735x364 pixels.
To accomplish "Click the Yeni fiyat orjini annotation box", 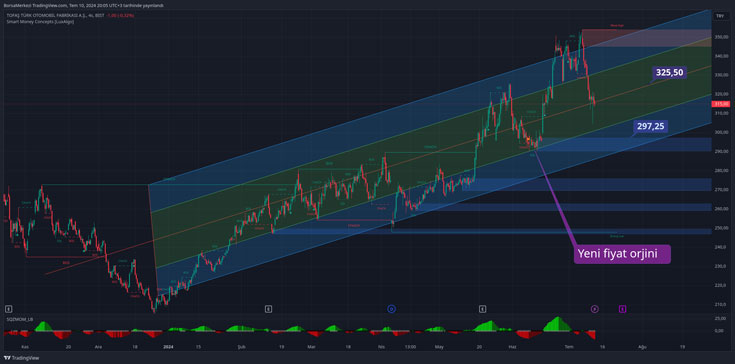I will point(622,254).
